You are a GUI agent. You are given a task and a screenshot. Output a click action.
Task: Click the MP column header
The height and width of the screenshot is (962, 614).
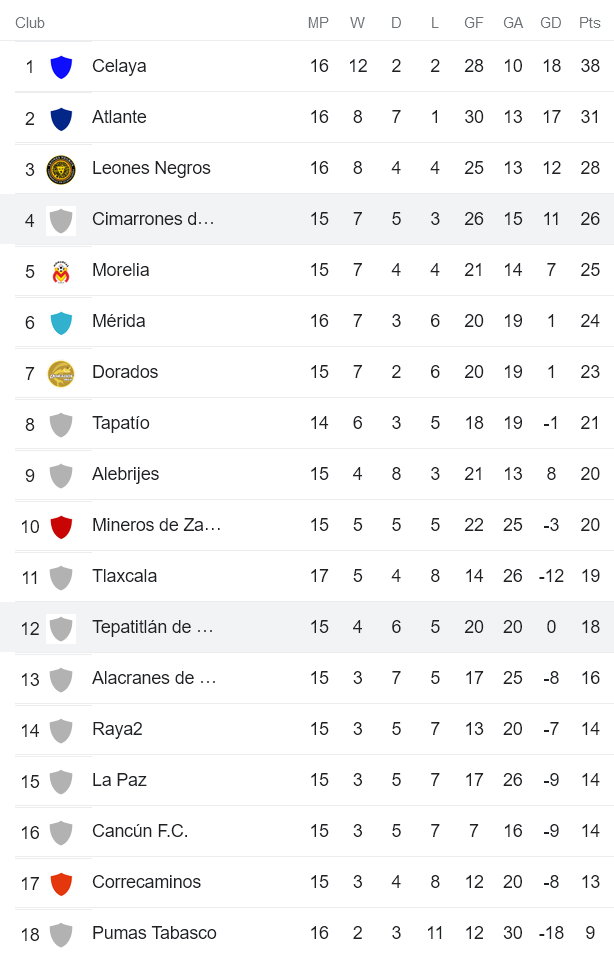pyautogui.click(x=318, y=23)
